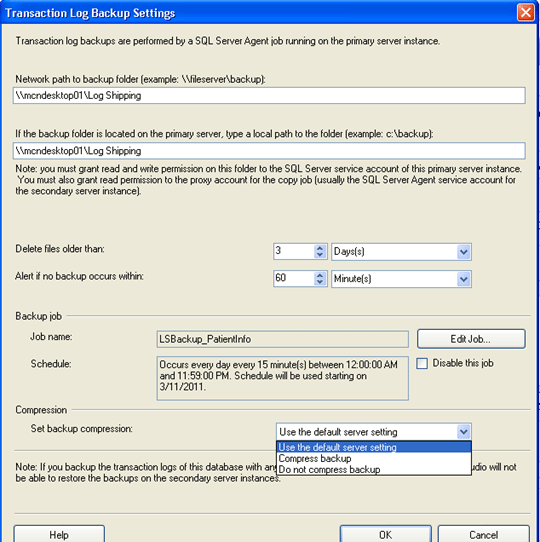Click the OK button
This screenshot has height=542, width=540.
click(385, 534)
